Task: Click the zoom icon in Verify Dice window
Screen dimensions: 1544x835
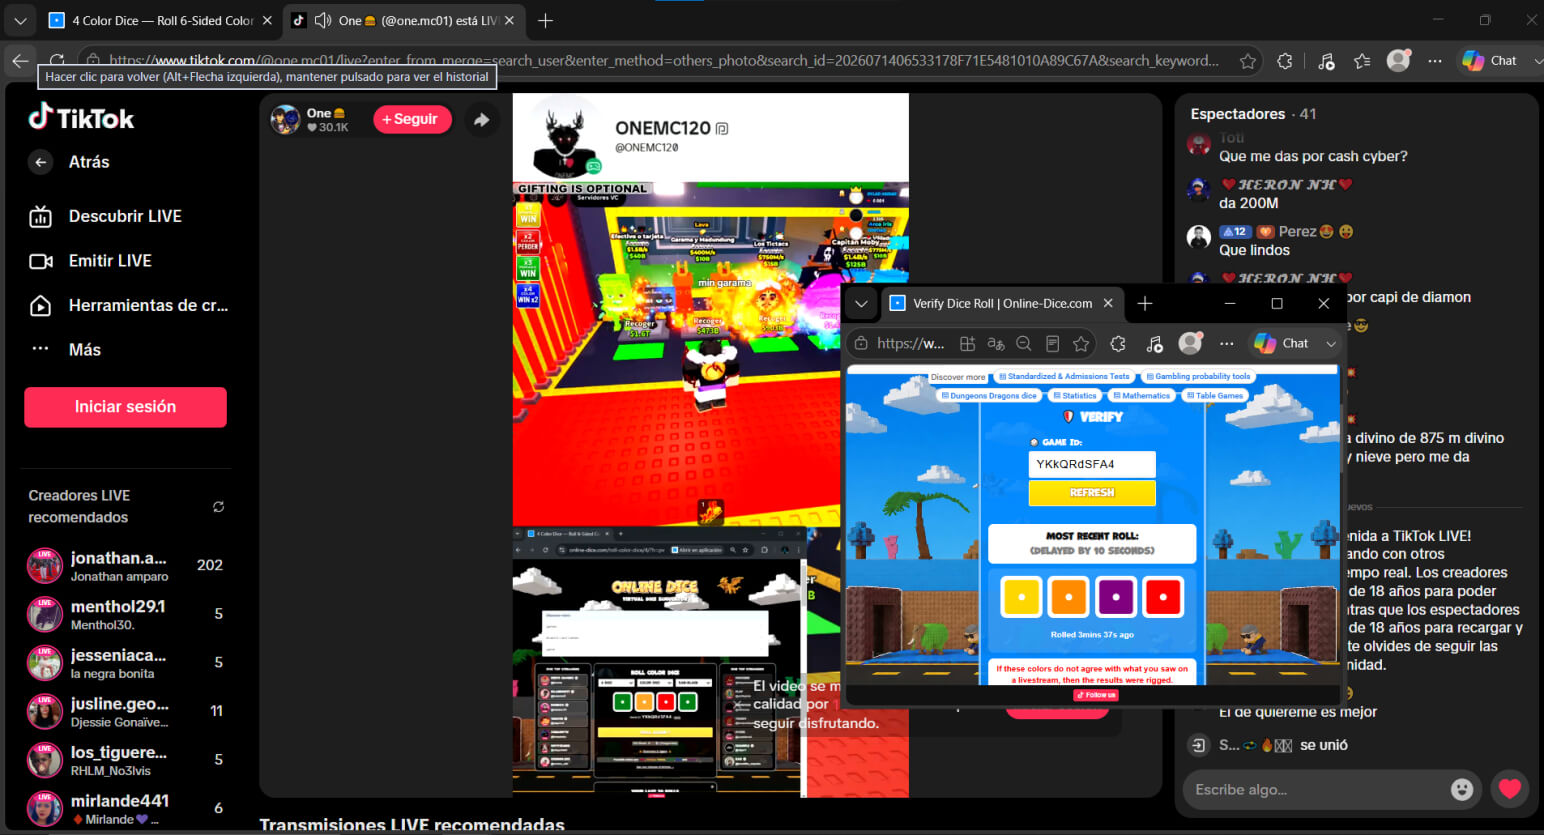Action: (1024, 344)
